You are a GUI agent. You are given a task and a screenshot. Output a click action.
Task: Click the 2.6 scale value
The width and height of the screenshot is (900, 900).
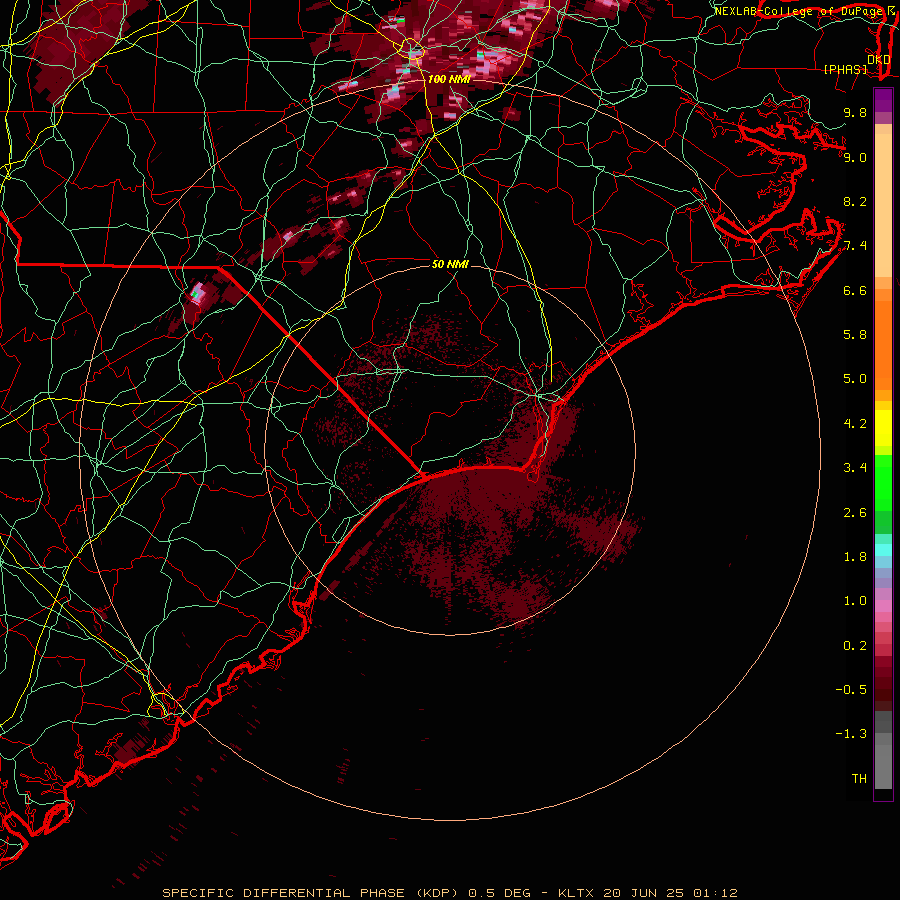[x=855, y=513]
